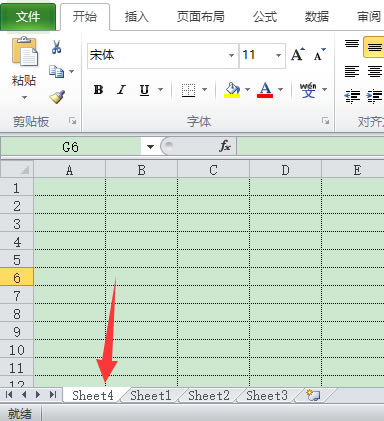Open the 文件 File menu
The image size is (384, 421).
pos(28,16)
